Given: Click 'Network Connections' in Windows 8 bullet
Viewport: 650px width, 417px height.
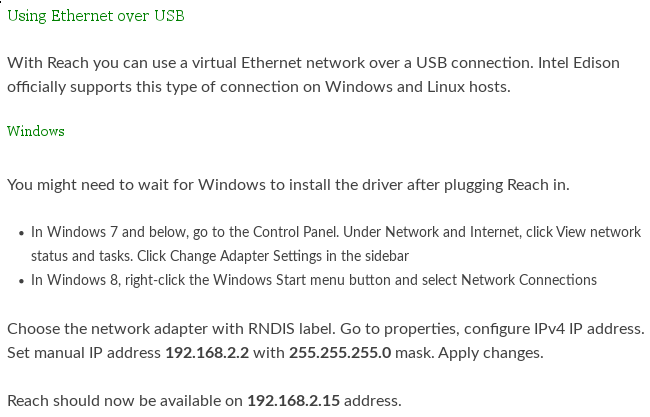Looking at the screenshot, I should pyautogui.click(x=529, y=280).
